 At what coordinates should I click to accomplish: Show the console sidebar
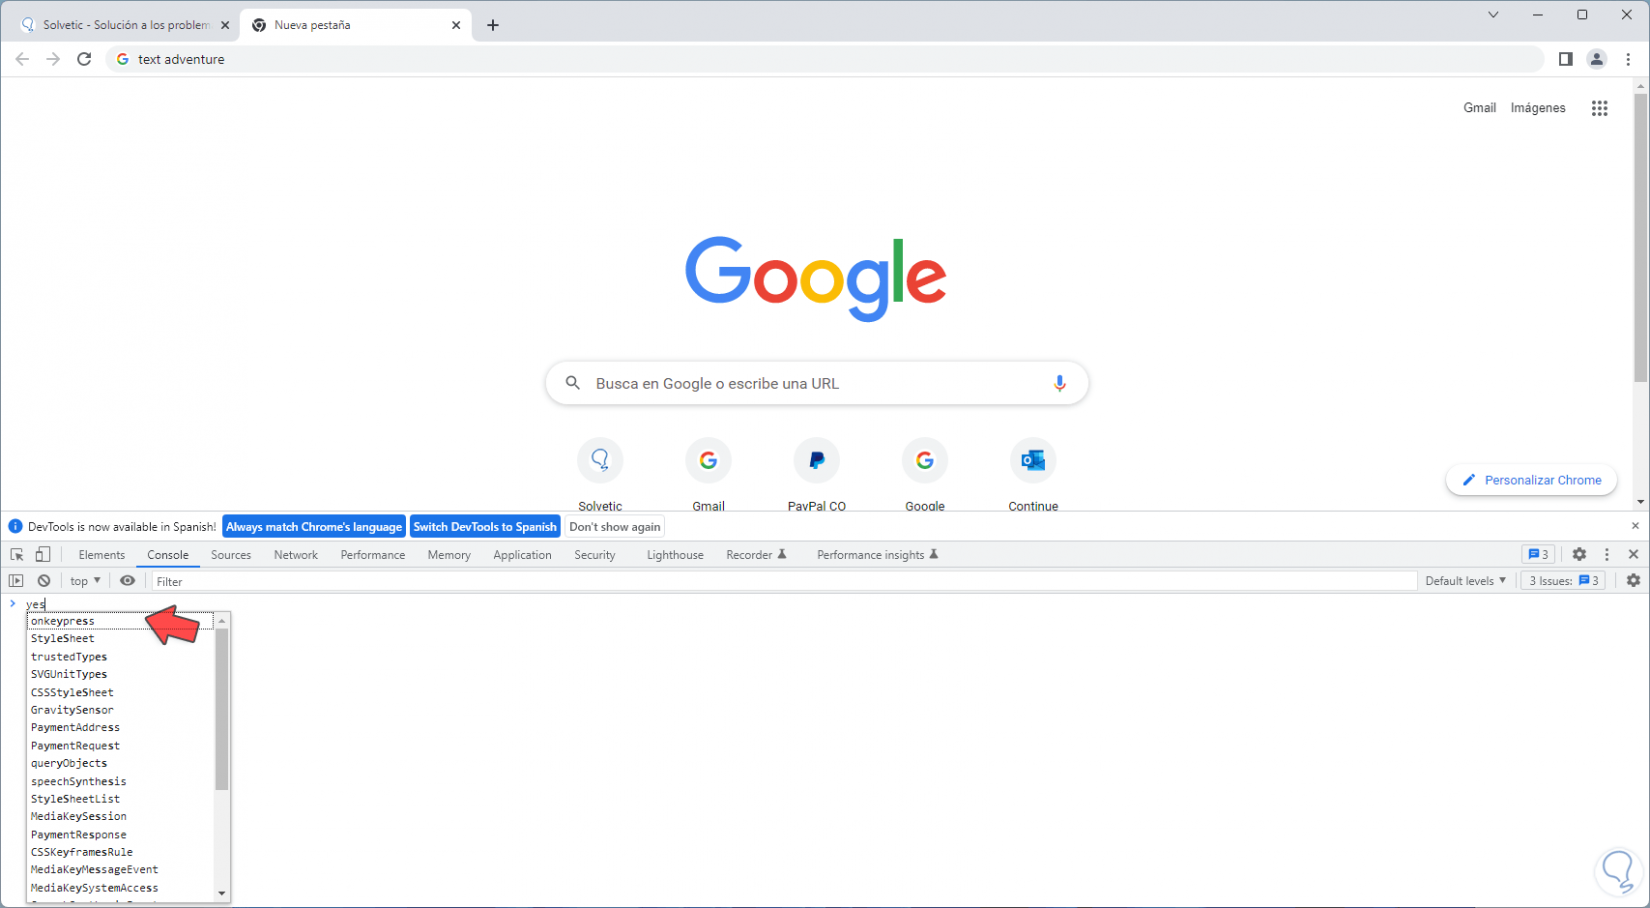16,581
